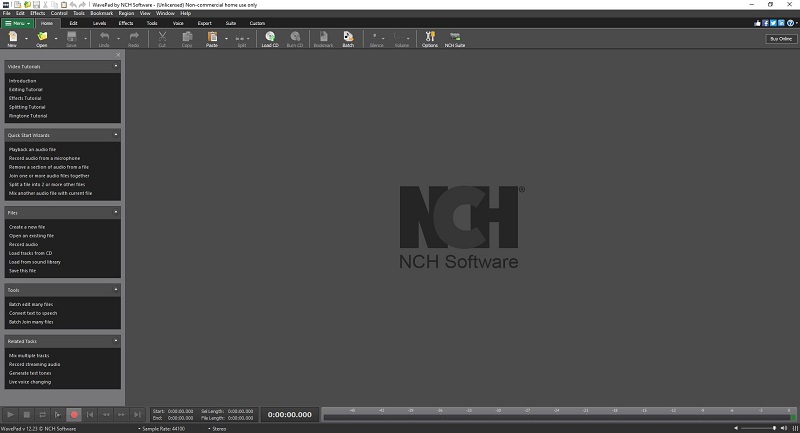Click the Play button in transport bar

click(x=10, y=415)
